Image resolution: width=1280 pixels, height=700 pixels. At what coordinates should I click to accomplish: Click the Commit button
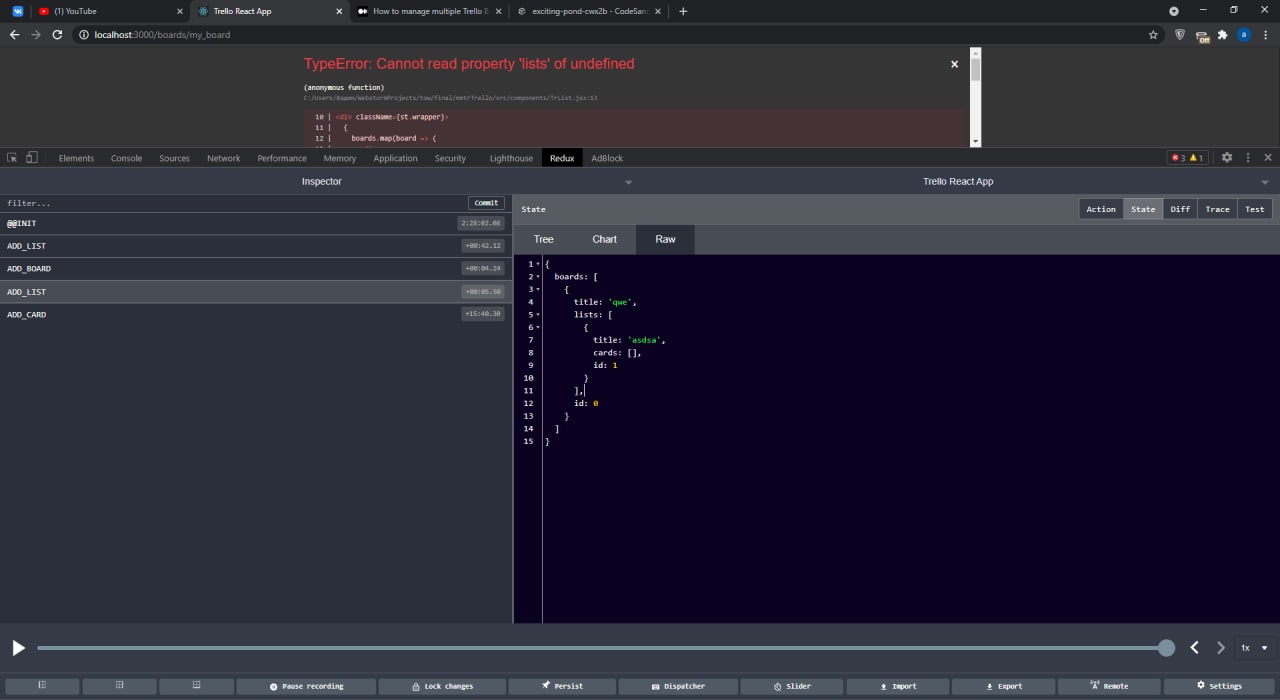pyautogui.click(x=486, y=203)
